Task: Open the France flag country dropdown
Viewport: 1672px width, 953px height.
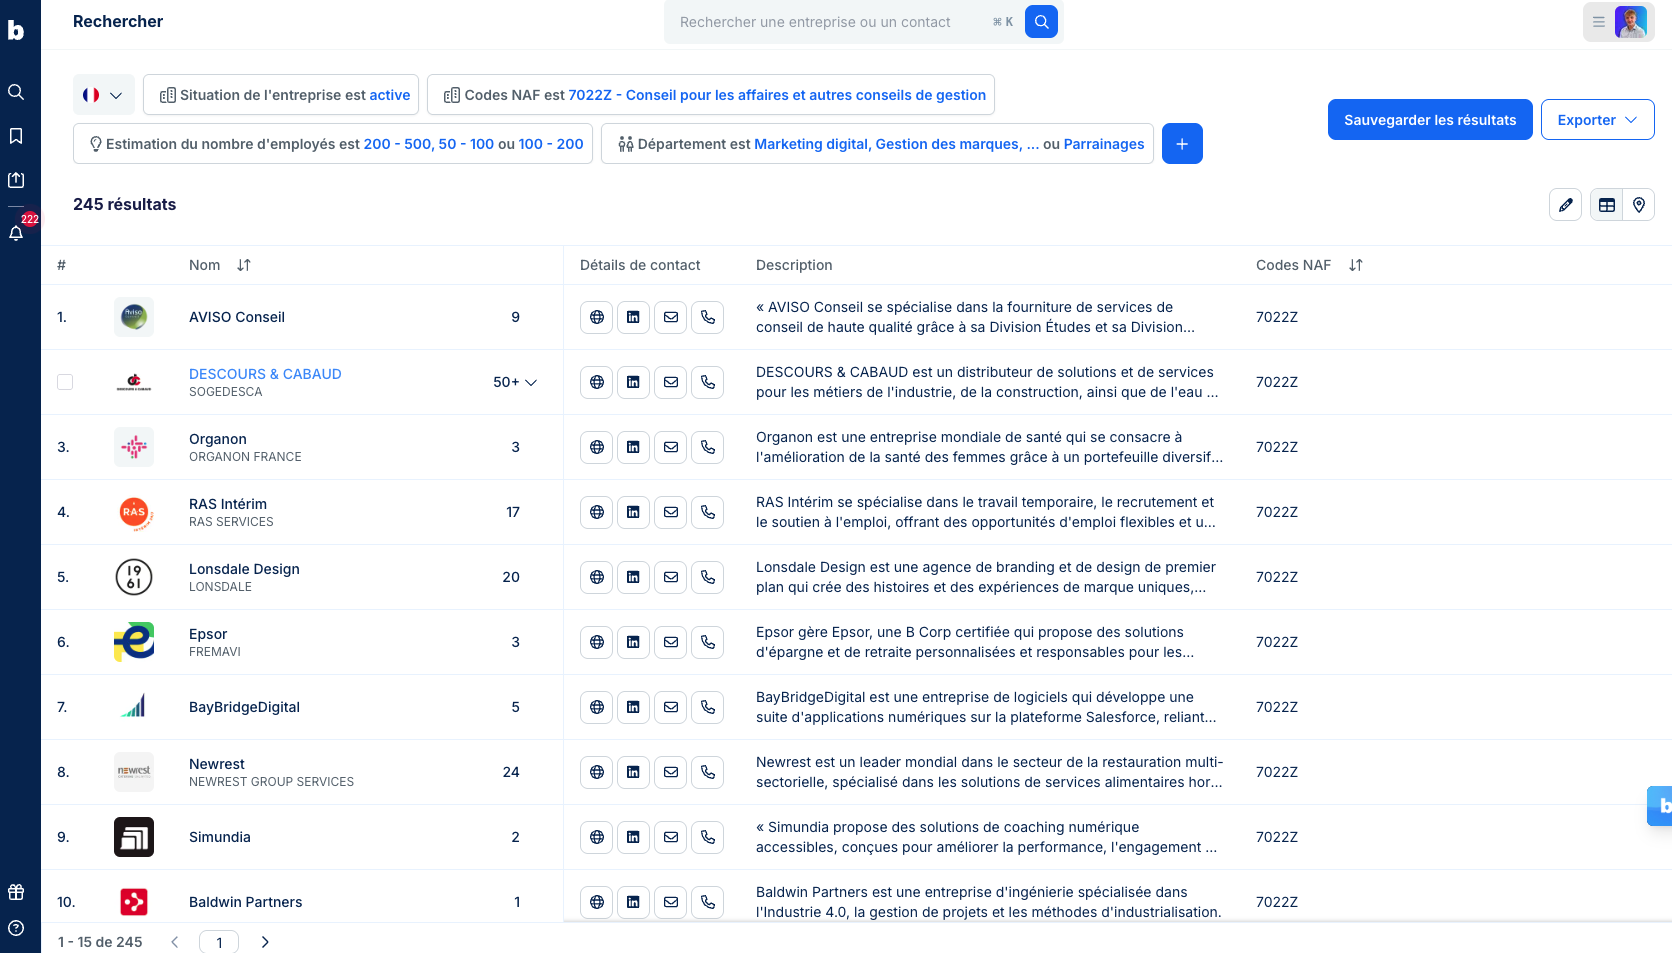Action: tap(104, 95)
